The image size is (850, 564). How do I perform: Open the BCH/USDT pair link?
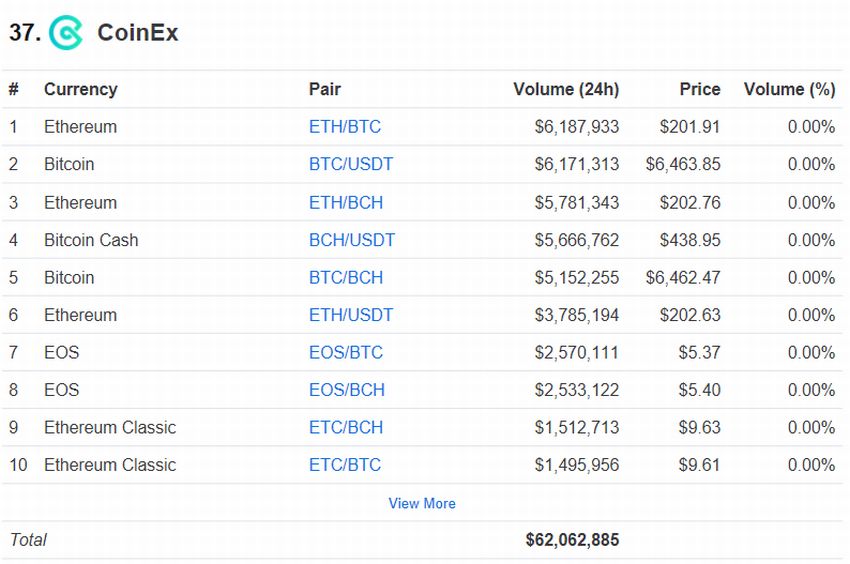point(352,240)
